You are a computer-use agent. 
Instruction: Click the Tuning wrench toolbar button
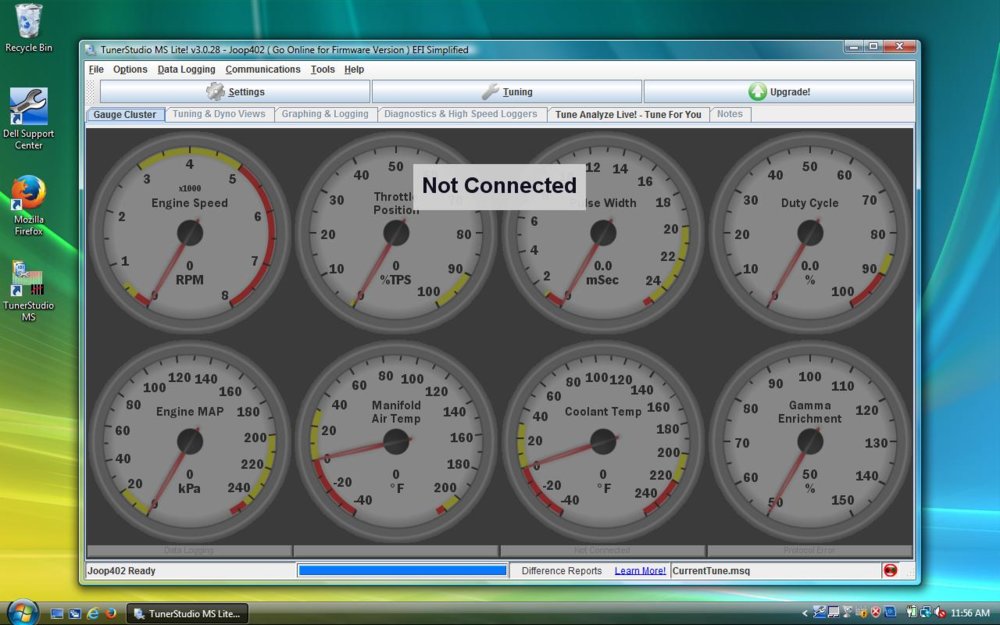[x=507, y=92]
